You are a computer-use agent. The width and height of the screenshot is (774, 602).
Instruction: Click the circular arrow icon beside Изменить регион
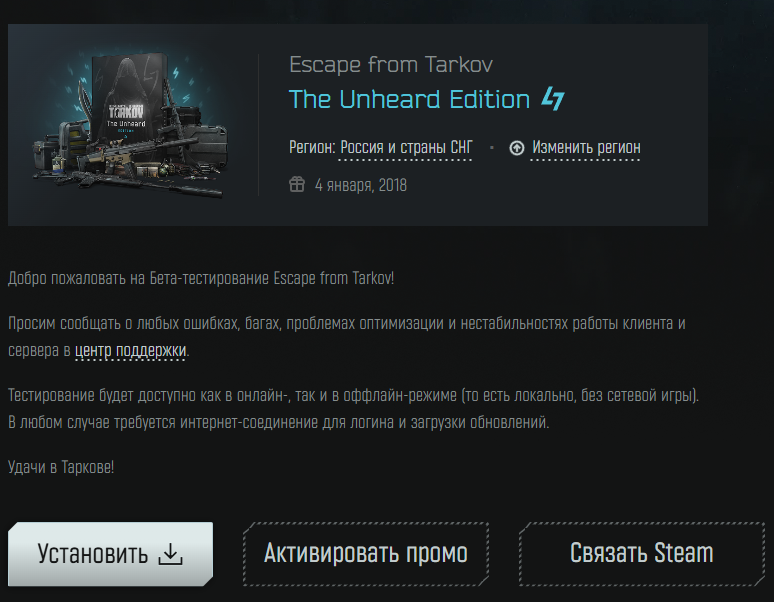(x=517, y=148)
